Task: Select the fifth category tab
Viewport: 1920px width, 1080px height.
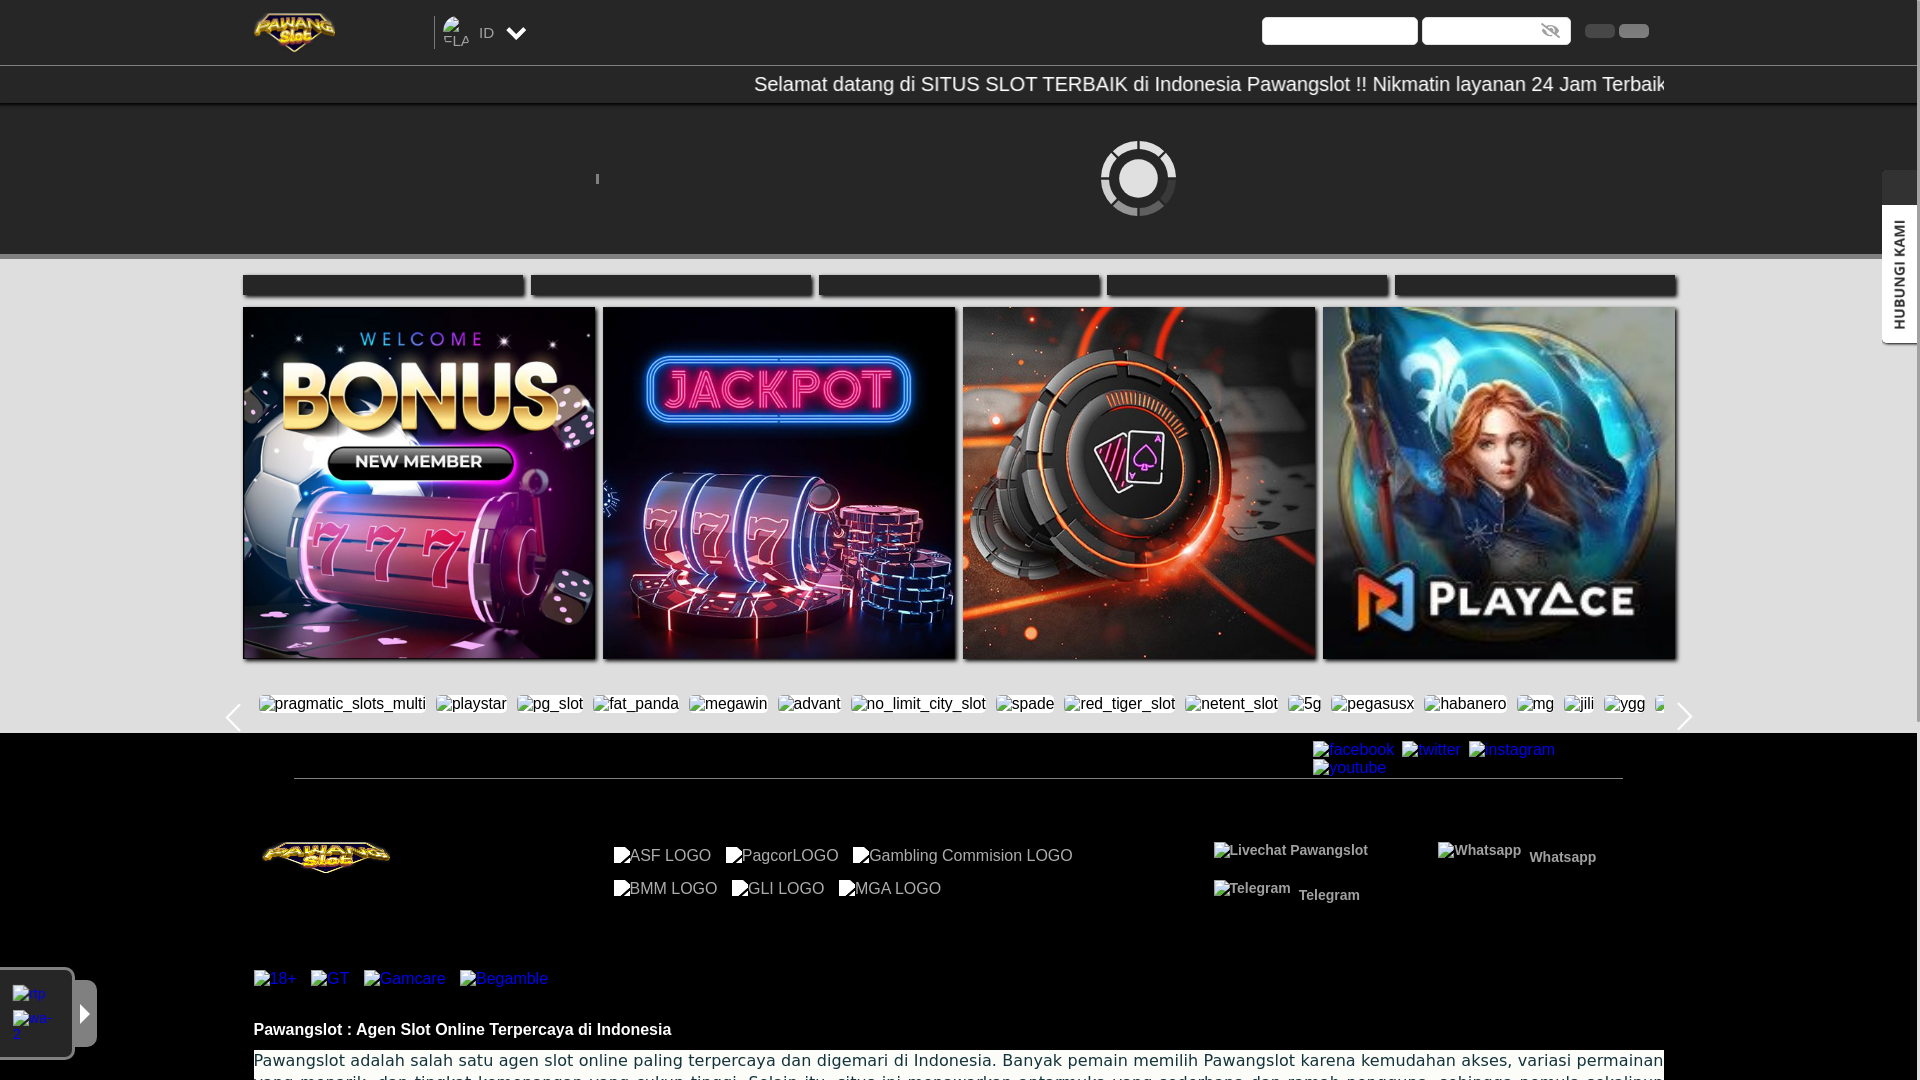Action: [1535, 285]
